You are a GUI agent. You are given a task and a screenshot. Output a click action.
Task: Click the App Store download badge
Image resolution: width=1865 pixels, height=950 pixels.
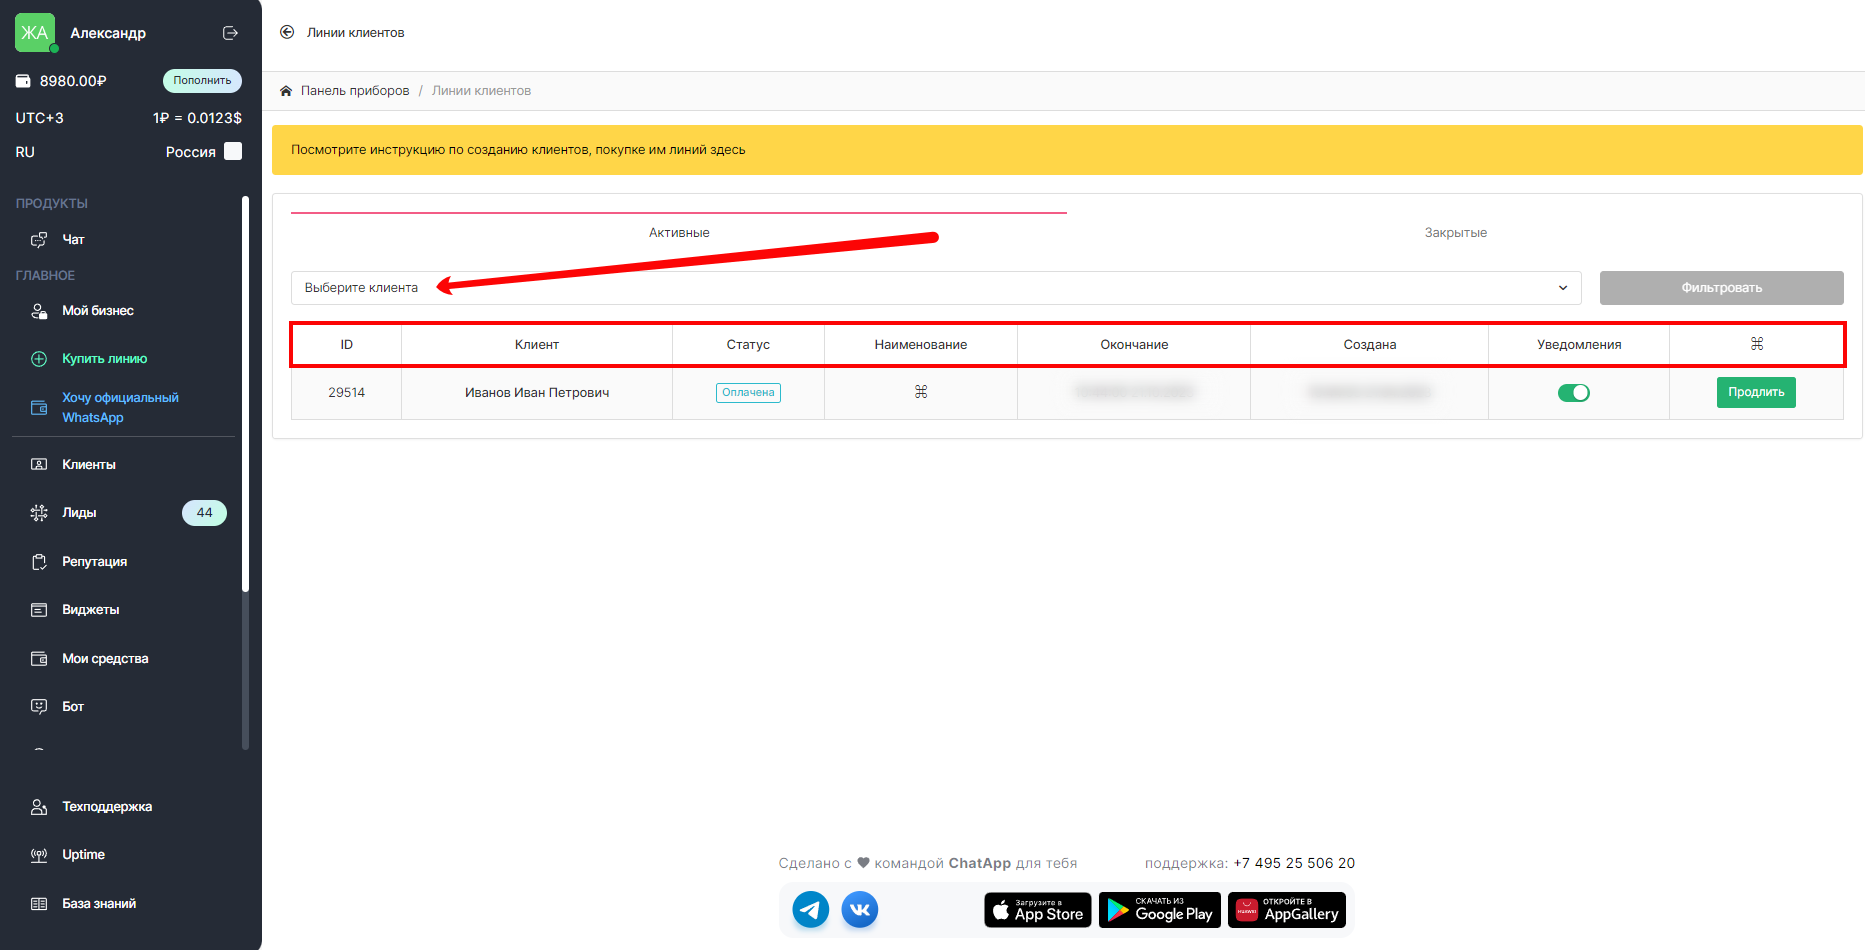[1037, 910]
